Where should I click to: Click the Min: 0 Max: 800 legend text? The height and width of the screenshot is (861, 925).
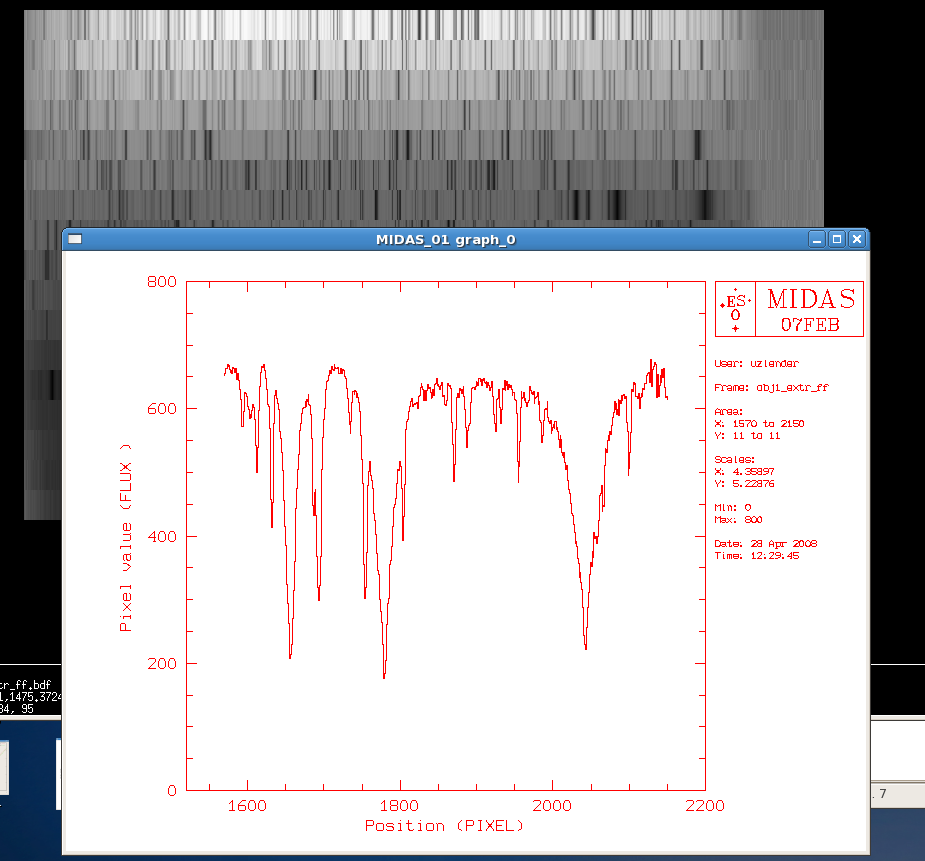[x=735, y=513]
